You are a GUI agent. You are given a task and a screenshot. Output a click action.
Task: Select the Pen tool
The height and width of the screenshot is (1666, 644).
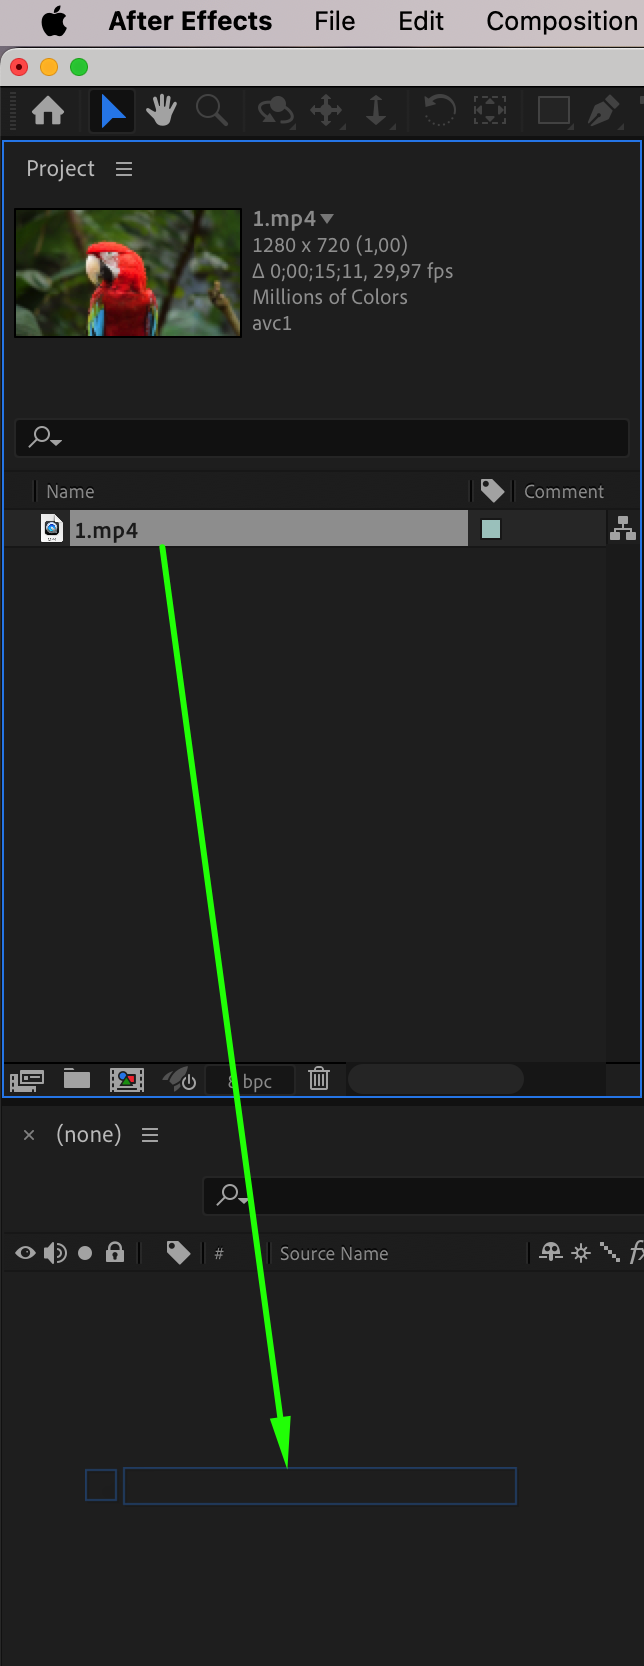tap(603, 111)
